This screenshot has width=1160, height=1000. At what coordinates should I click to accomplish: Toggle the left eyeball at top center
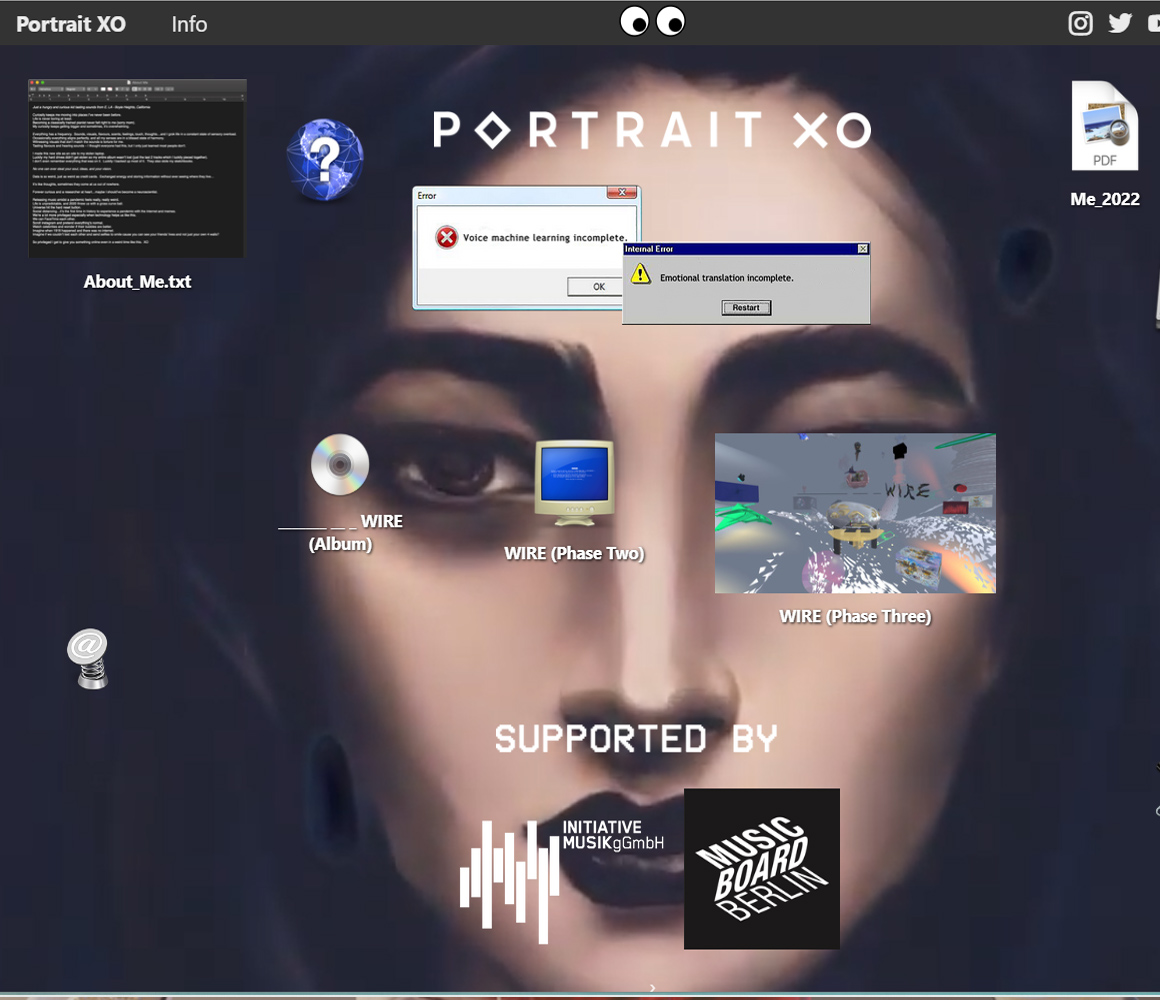(x=632, y=21)
